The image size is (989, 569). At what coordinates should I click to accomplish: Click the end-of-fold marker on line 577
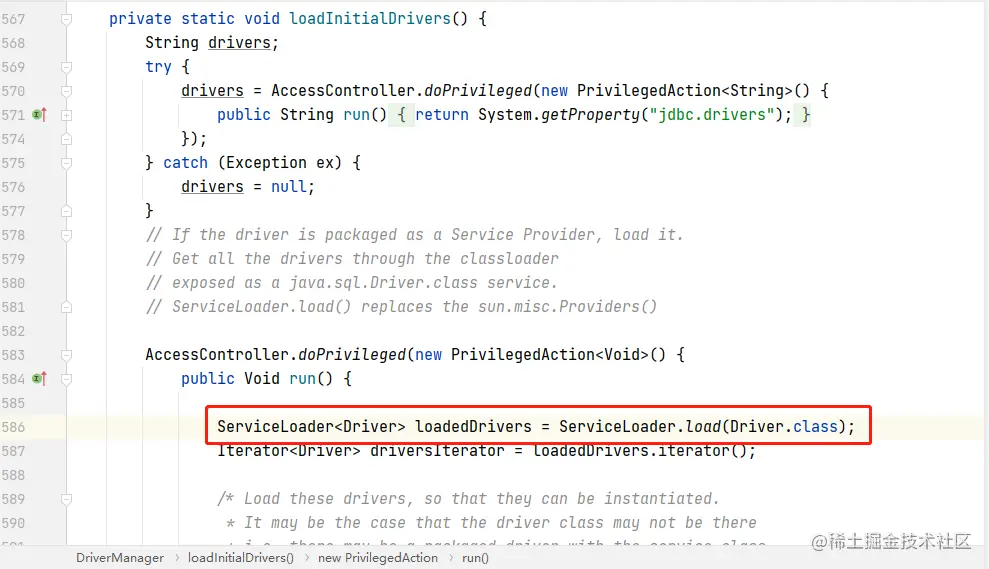[66, 211]
